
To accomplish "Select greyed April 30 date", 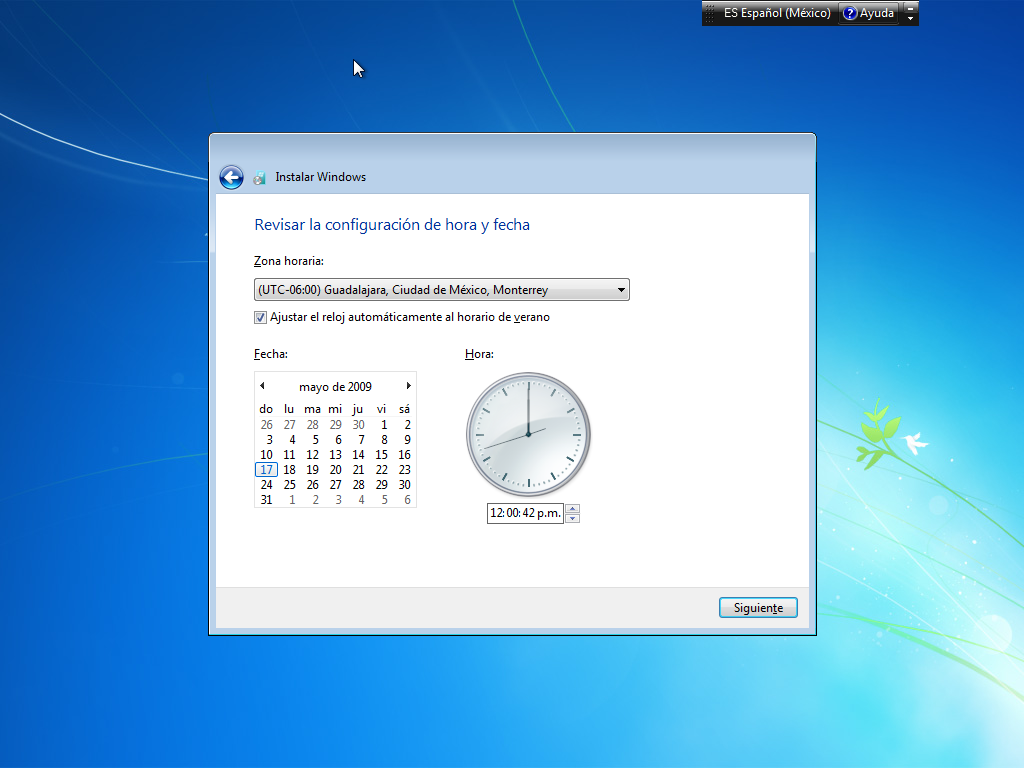I will click(359, 424).
